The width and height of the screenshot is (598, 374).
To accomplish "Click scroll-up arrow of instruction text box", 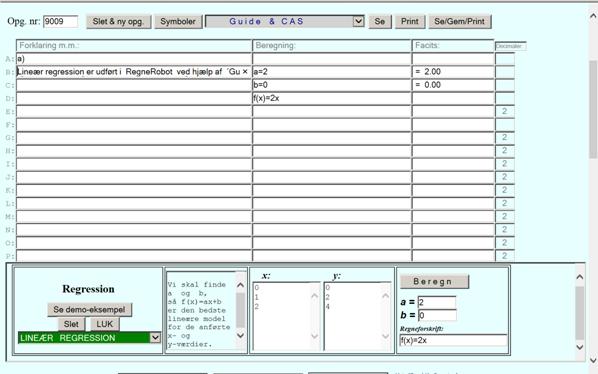I will point(241,284).
